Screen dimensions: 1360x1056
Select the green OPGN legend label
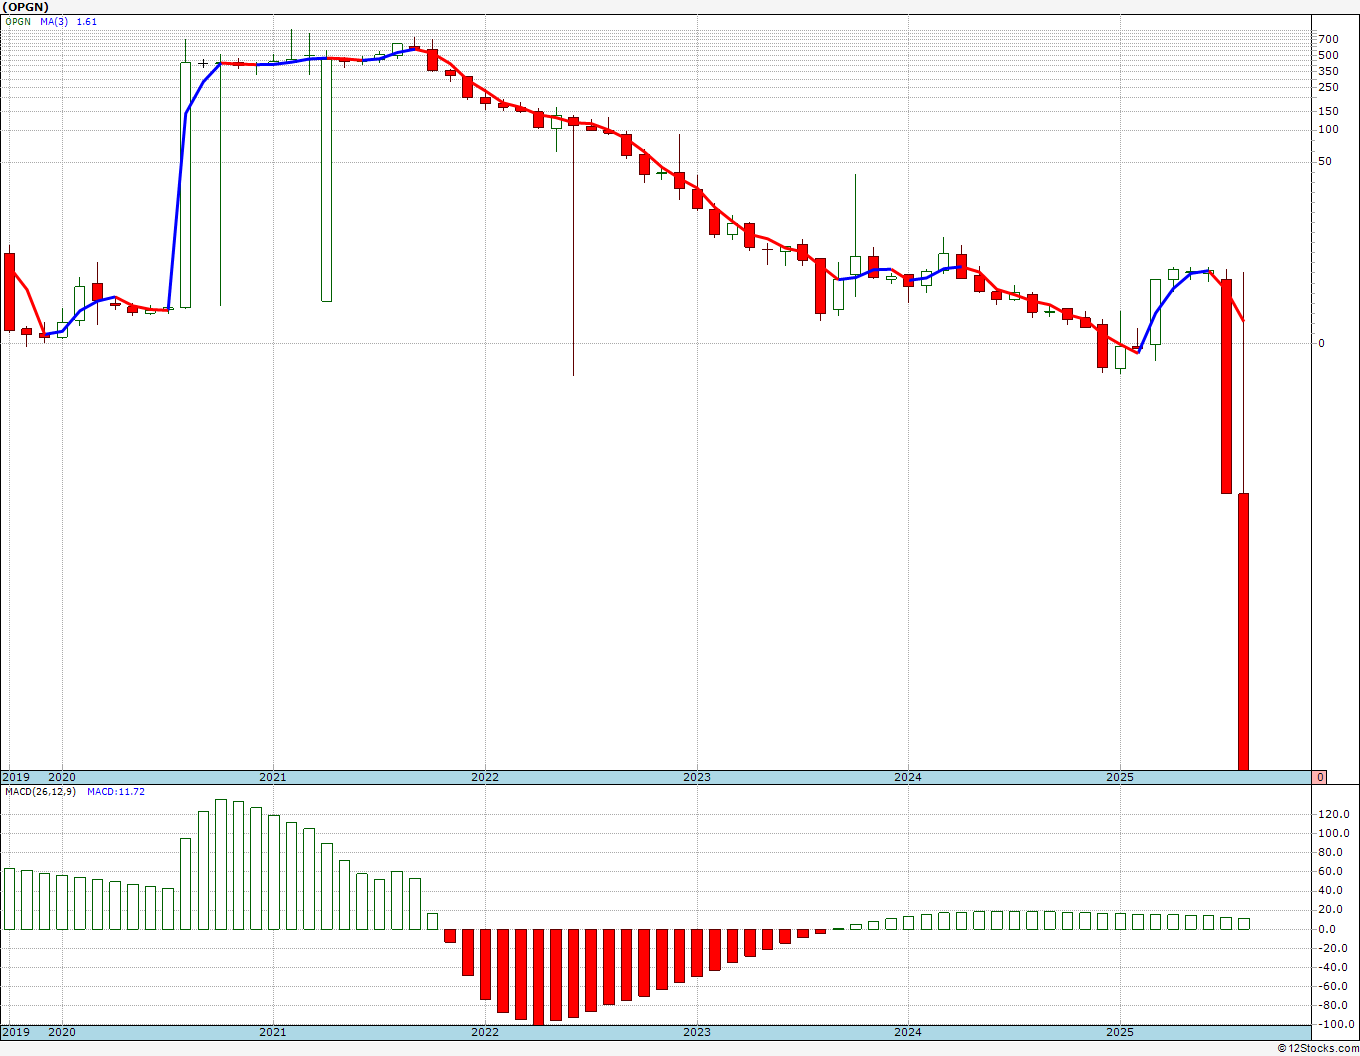17,21
